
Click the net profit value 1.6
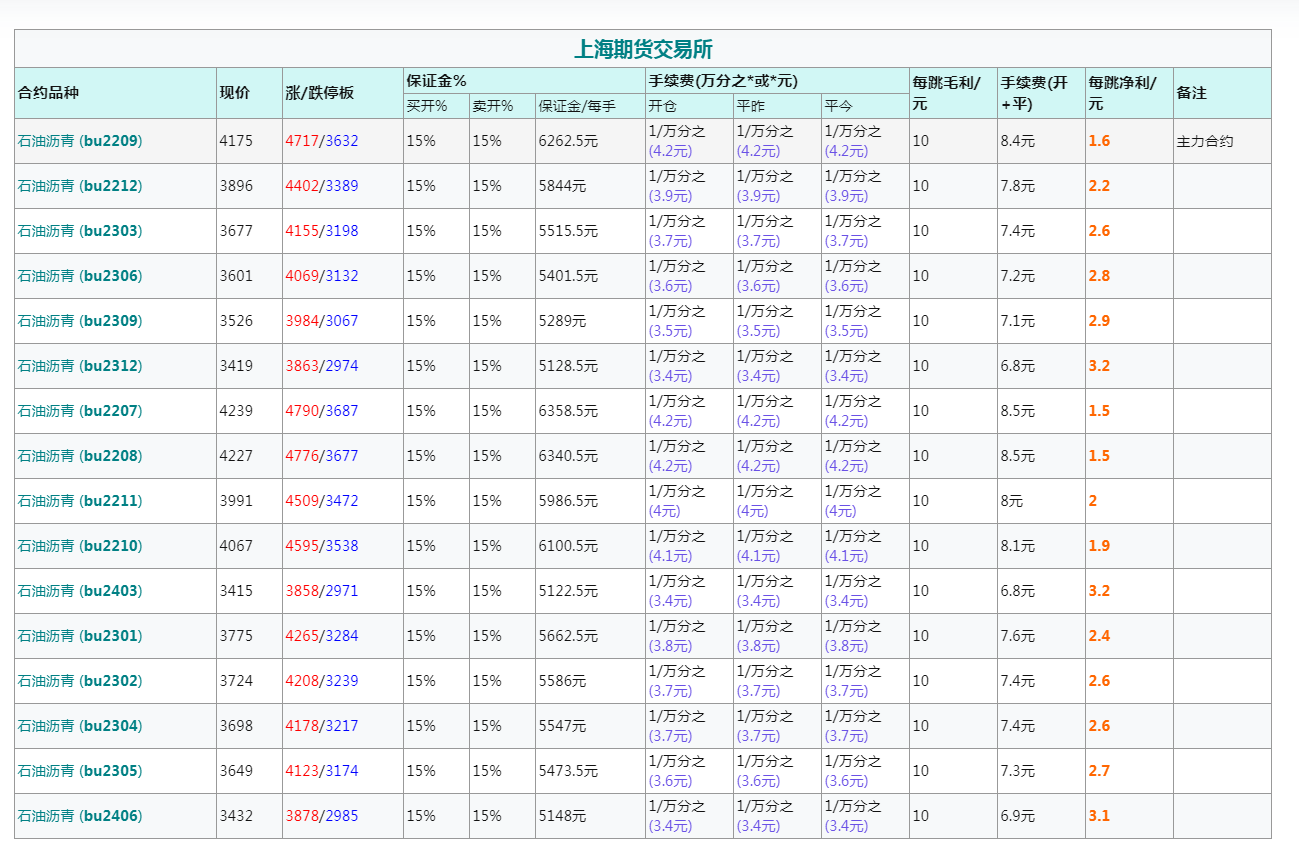click(x=1099, y=141)
